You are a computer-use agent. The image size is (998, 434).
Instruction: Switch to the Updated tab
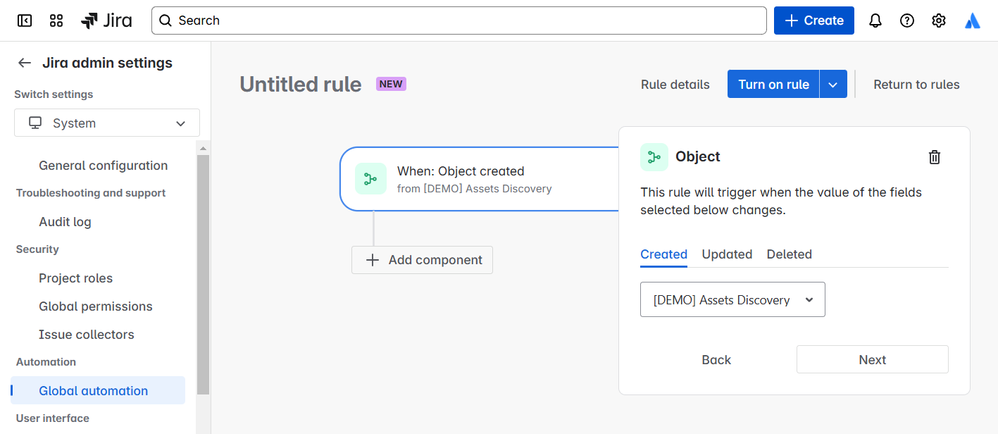click(x=727, y=254)
